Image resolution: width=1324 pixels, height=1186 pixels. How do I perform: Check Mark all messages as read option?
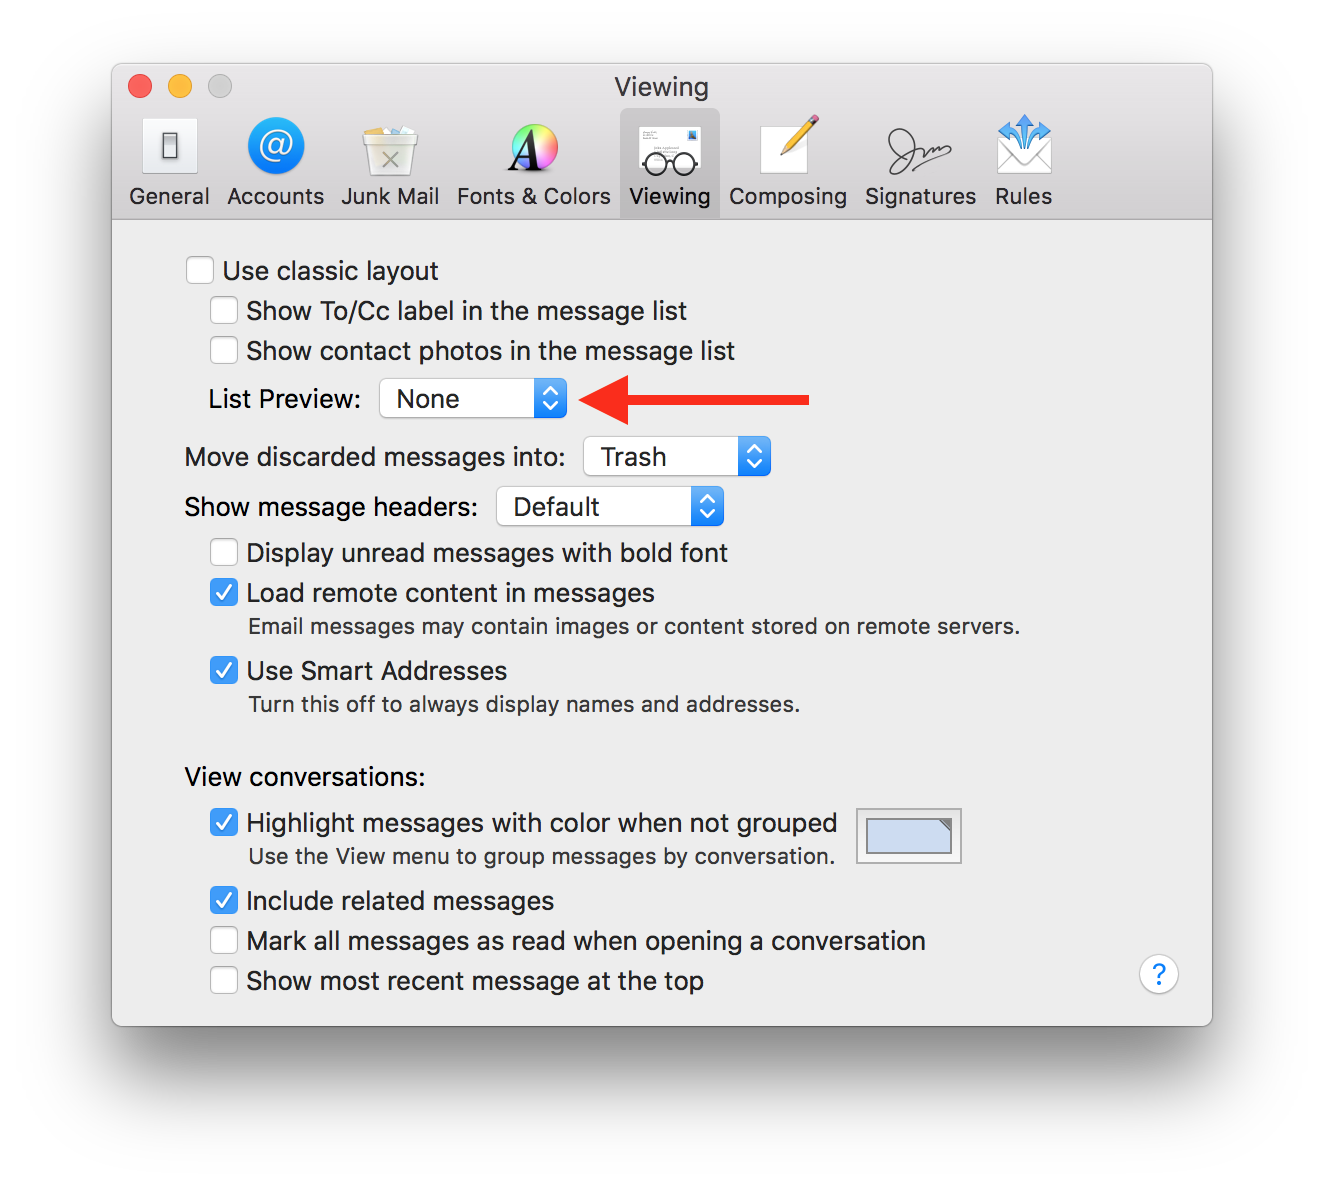(224, 940)
